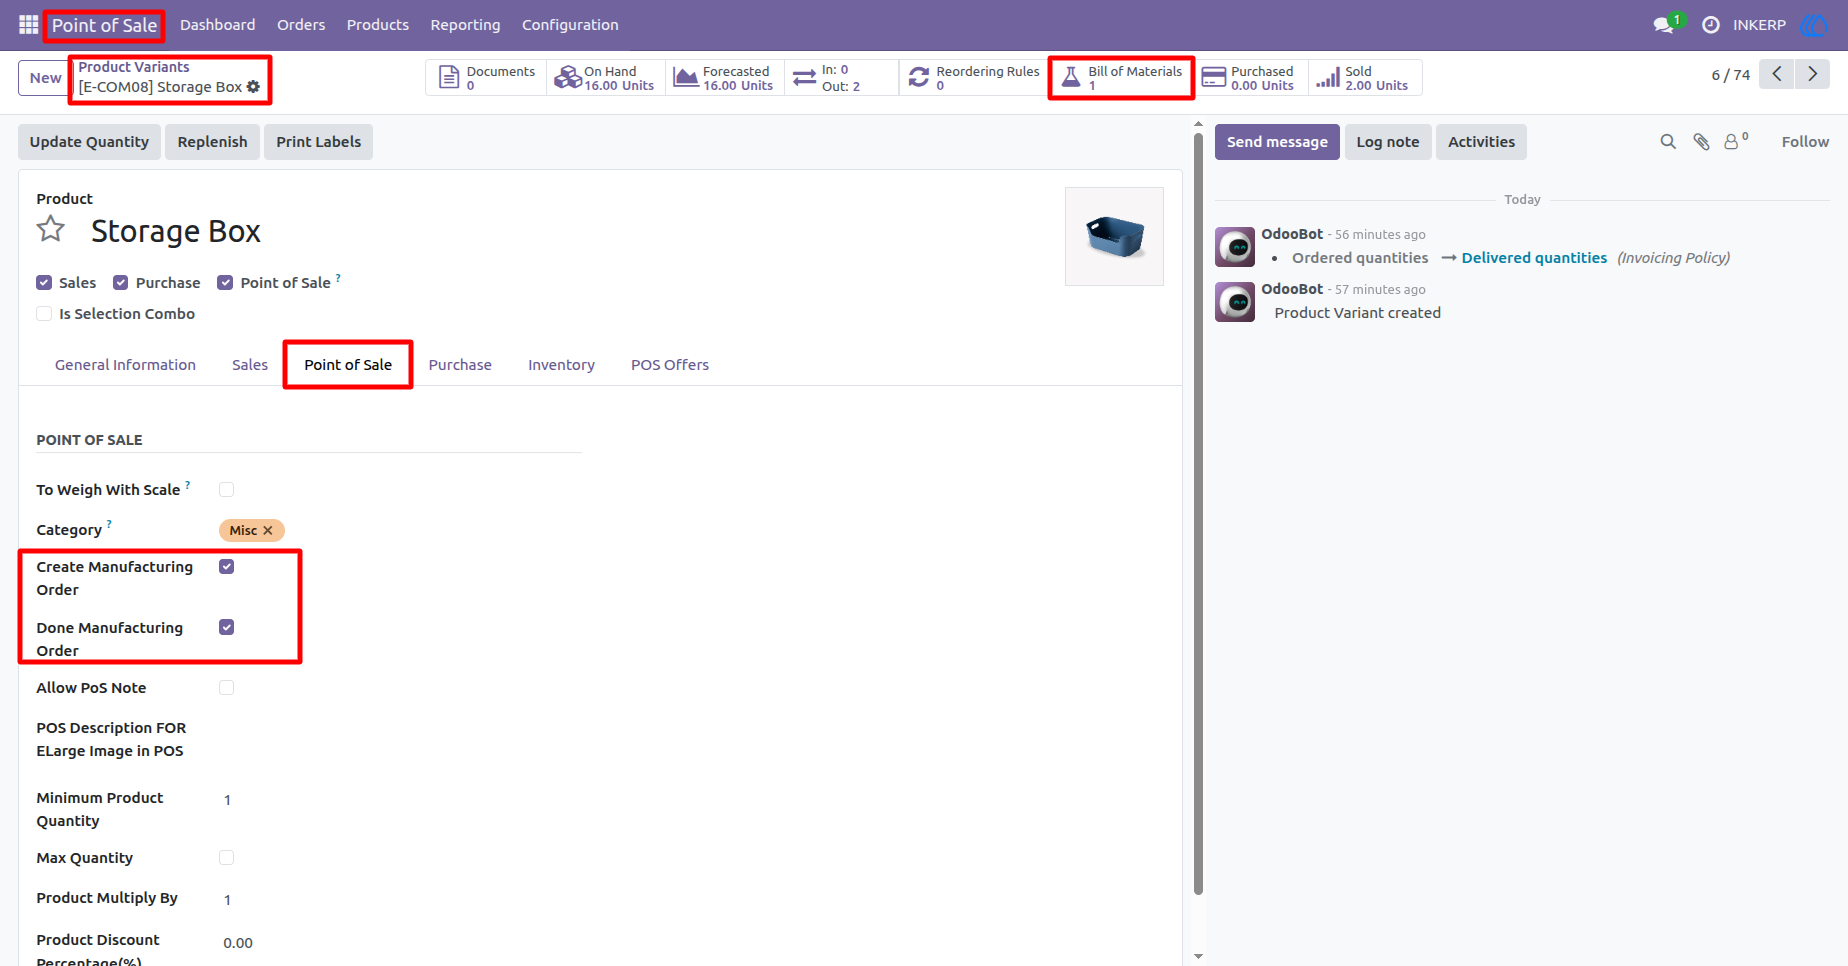The image size is (1848, 966).
Task: Switch to General Information tab
Action: coord(125,365)
